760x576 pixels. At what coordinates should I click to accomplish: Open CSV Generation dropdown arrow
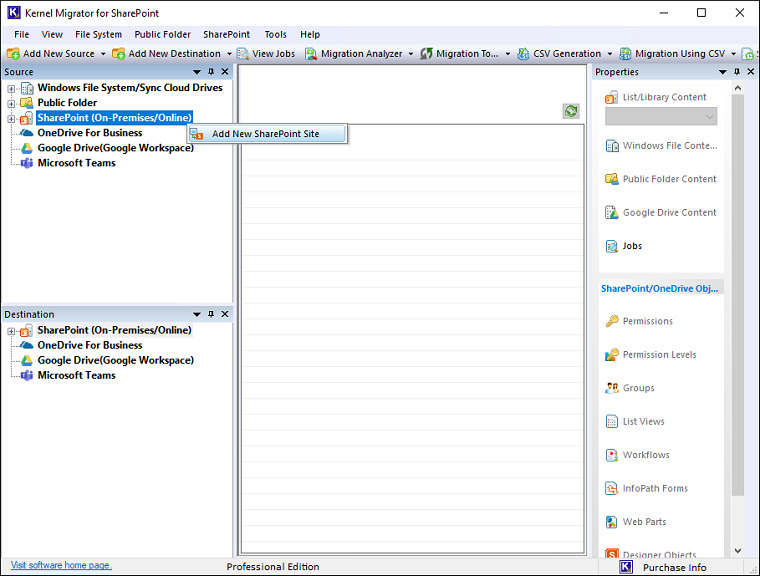[609, 54]
